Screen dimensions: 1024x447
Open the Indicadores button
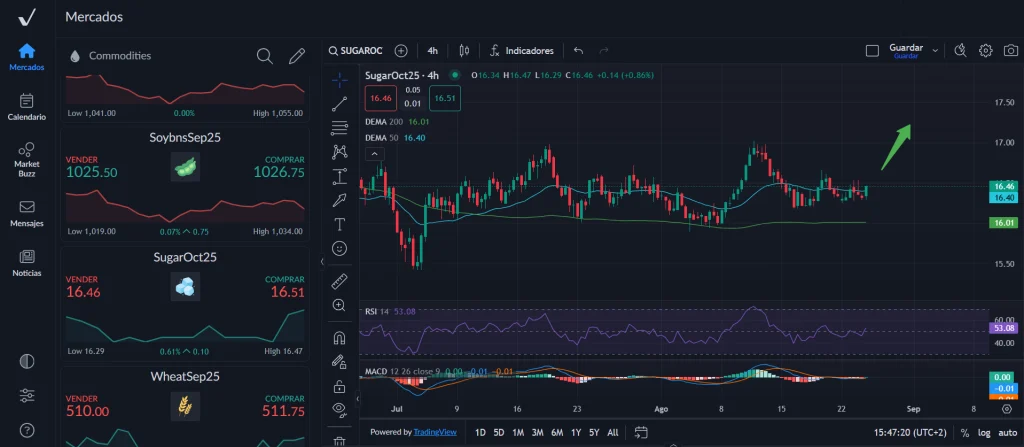point(522,50)
